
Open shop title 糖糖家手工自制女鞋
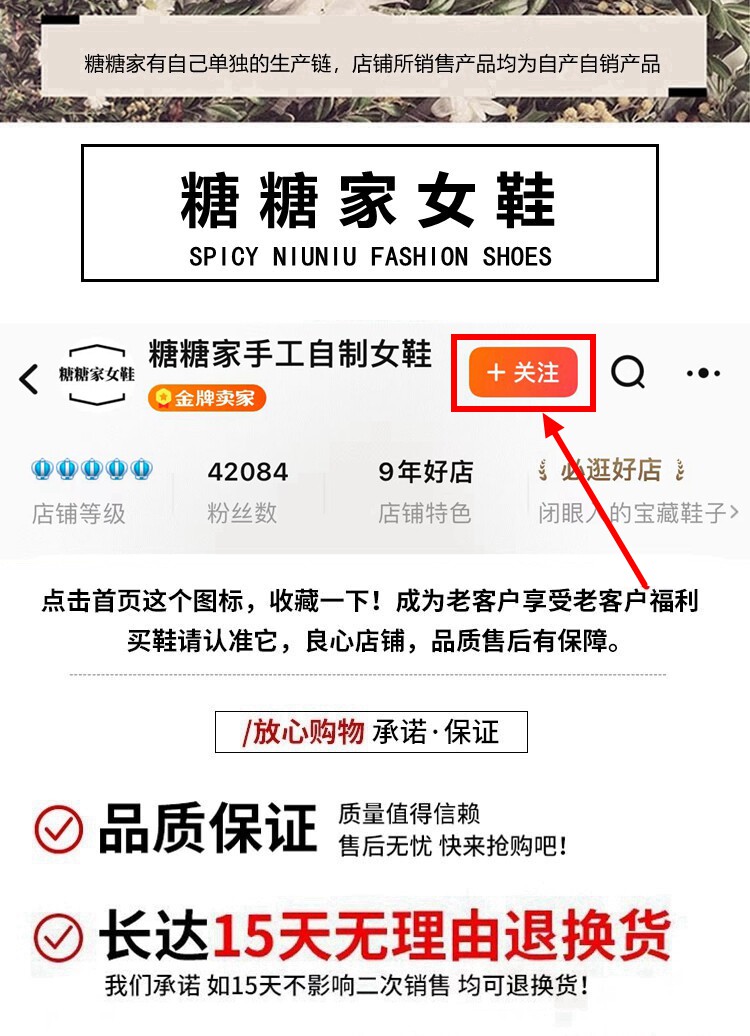coord(290,353)
